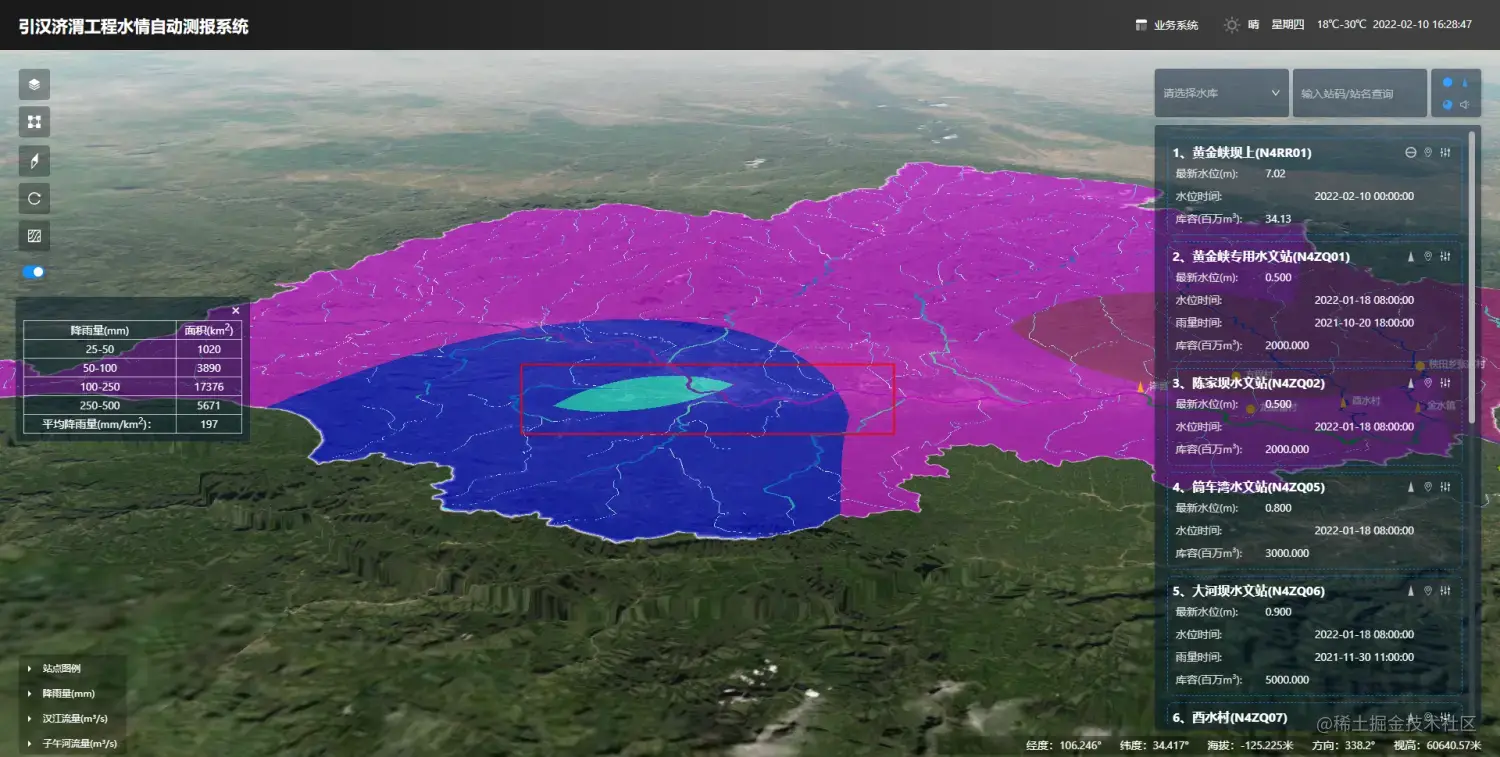
Task: Click storage value 34.13
Action: (1278, 219)
